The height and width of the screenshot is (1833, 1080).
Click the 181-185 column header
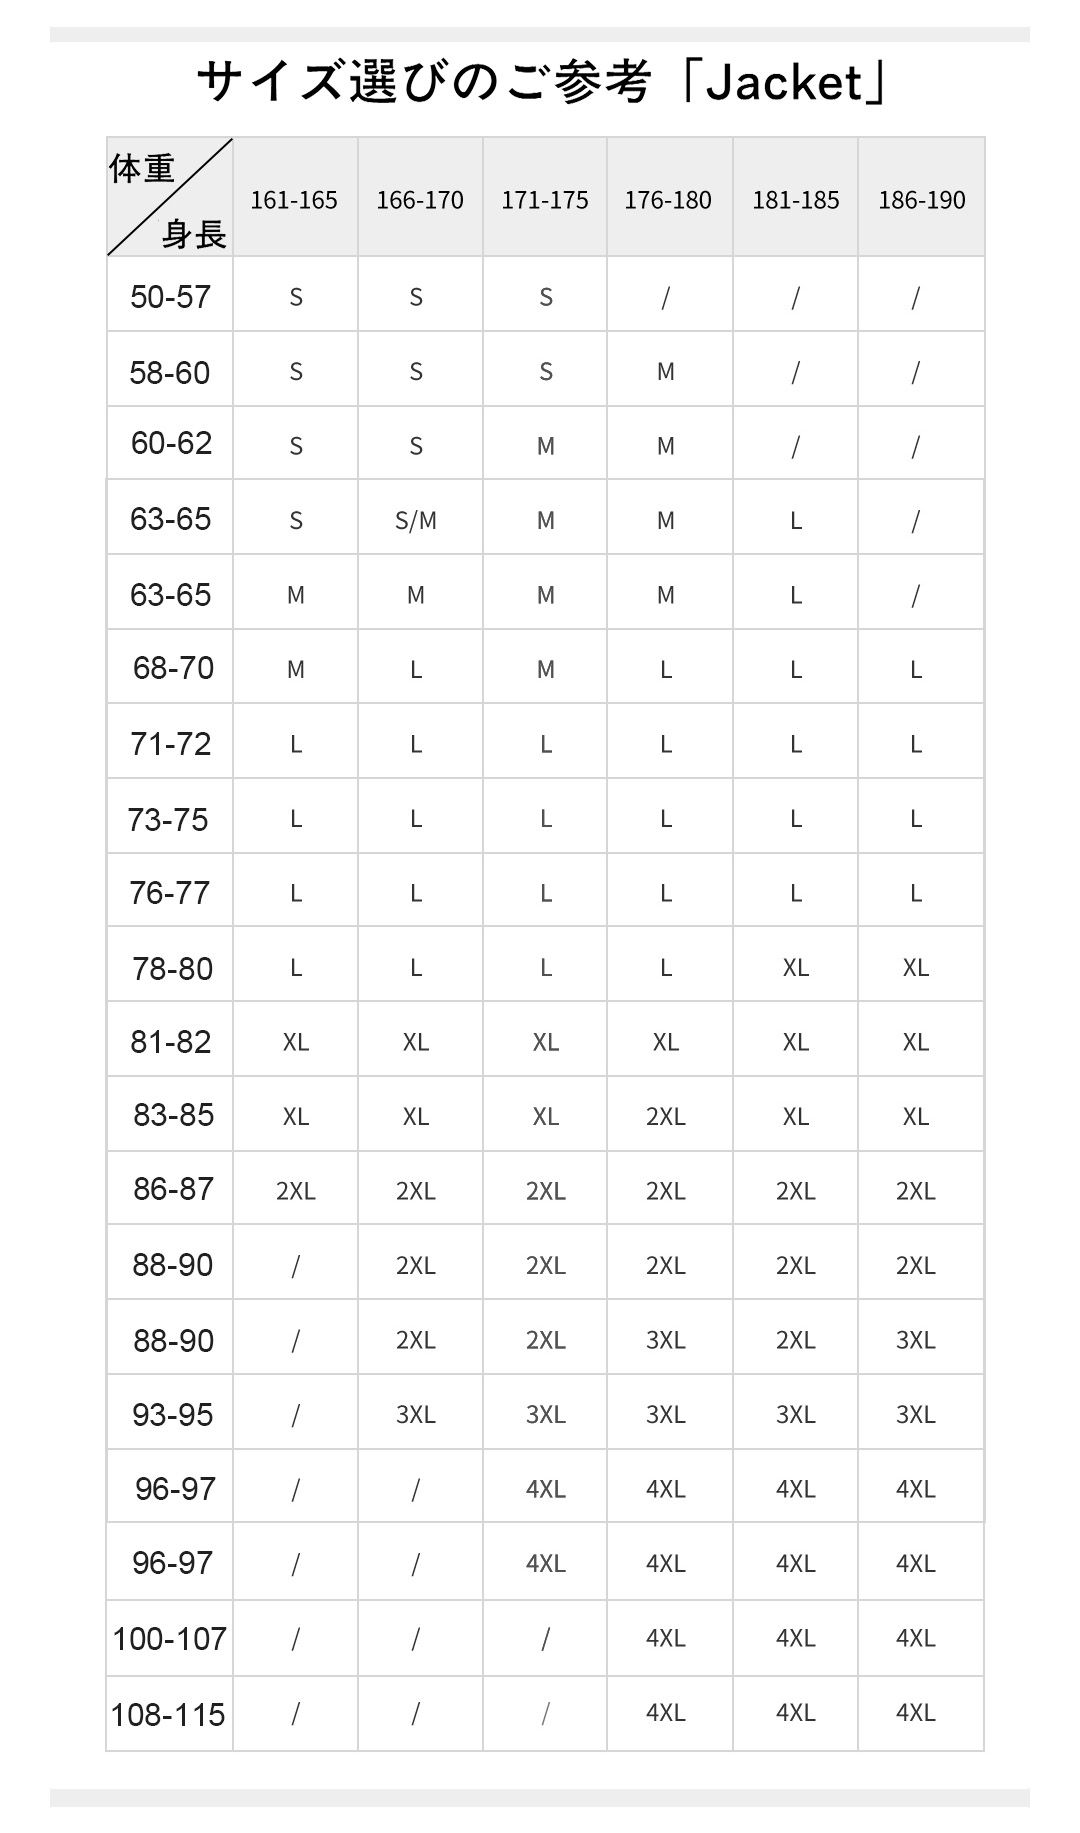tap(796, 200)
